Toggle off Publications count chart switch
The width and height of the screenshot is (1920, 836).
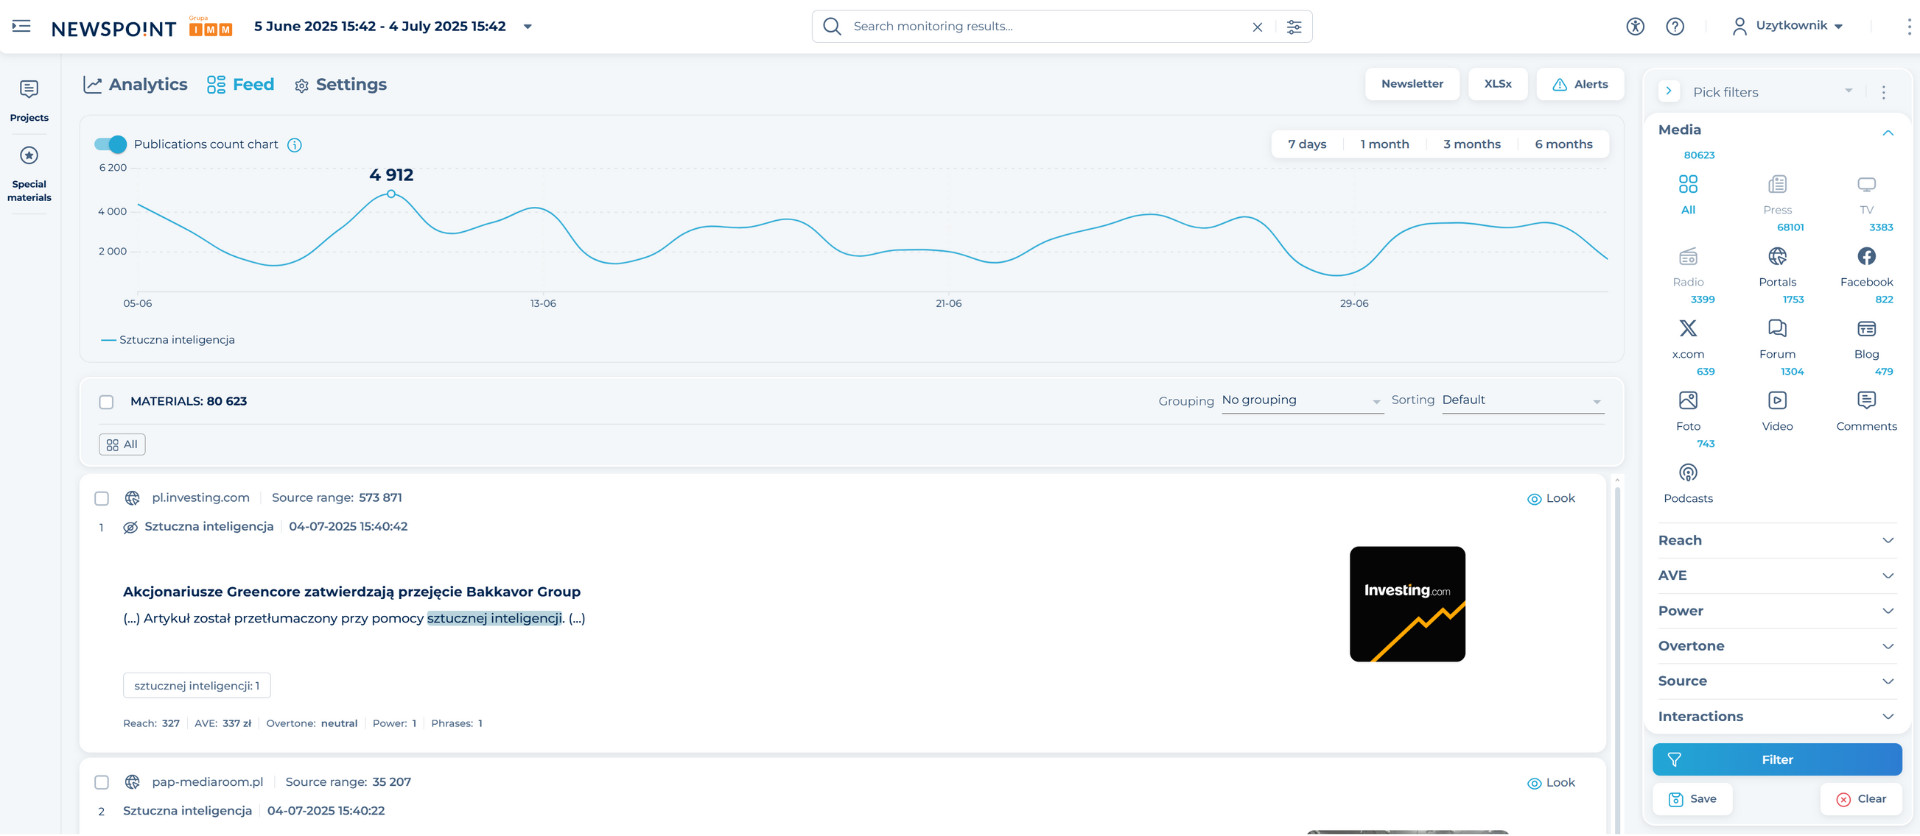111,144
